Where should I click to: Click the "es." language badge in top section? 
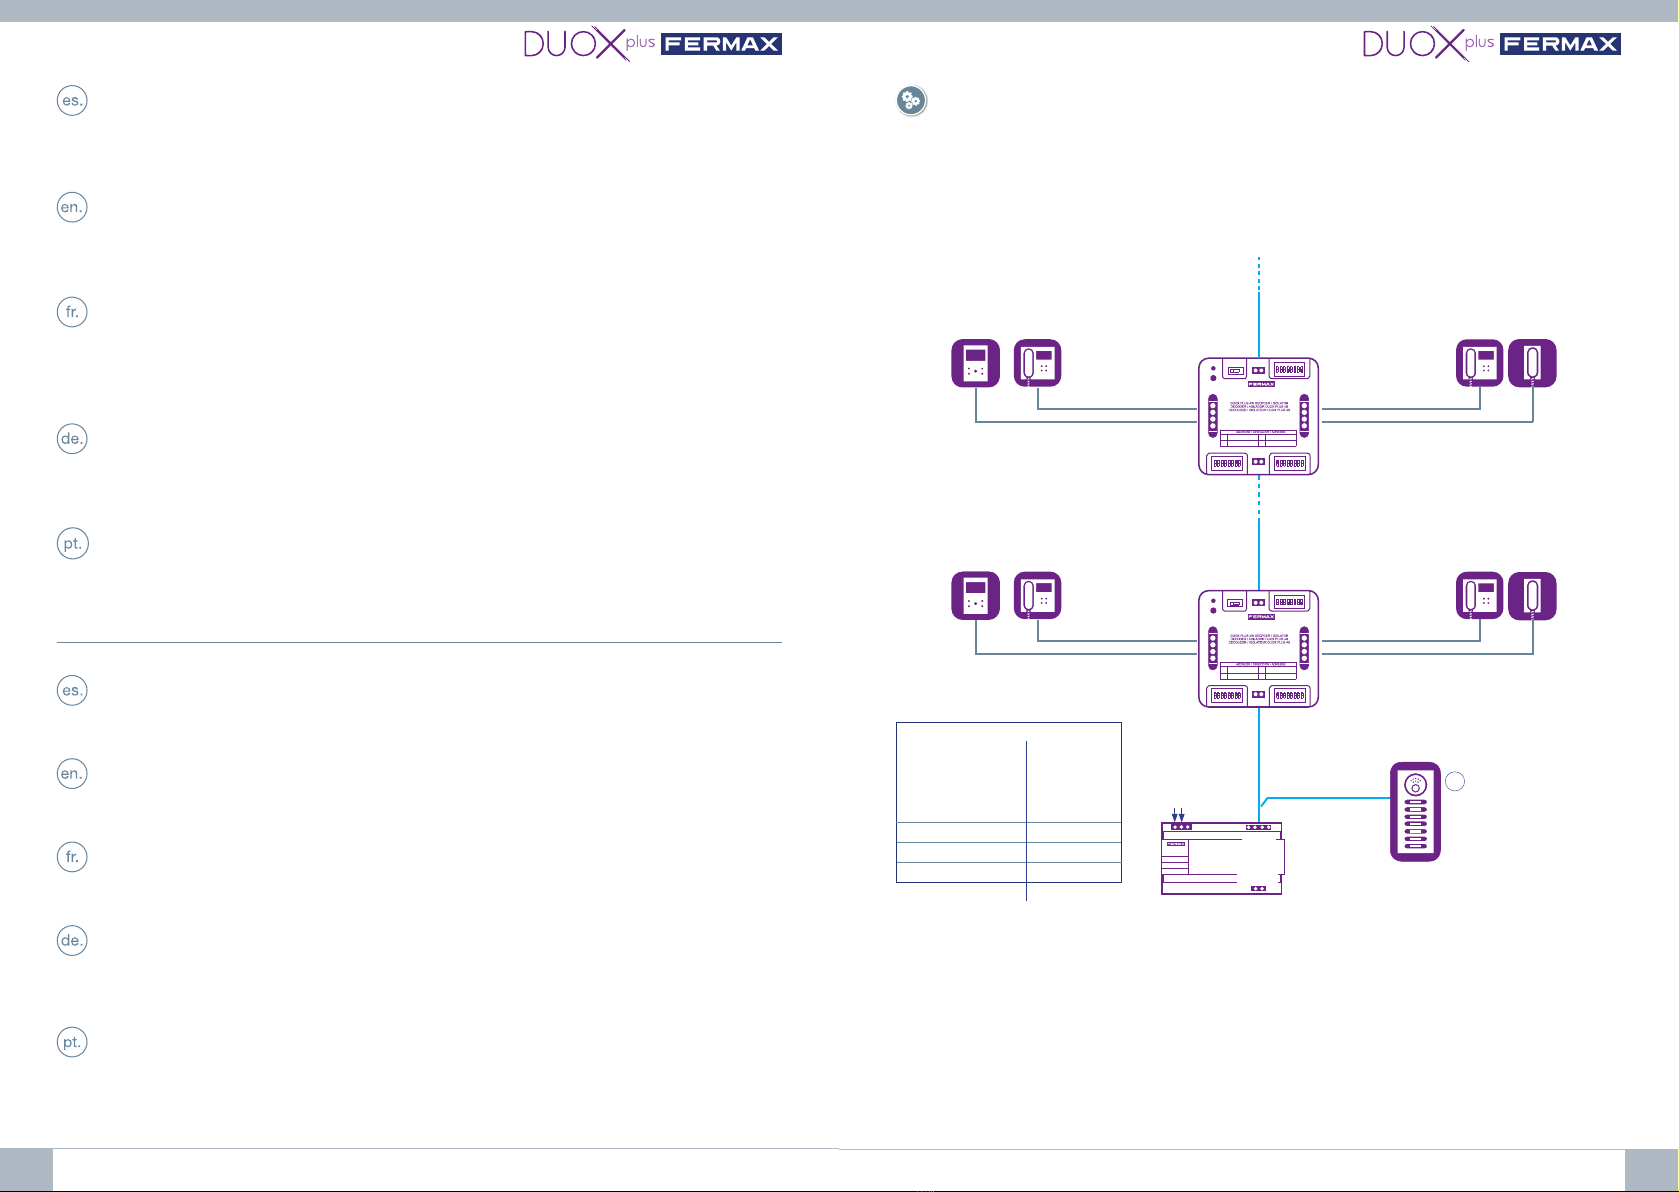coord(72,101)
